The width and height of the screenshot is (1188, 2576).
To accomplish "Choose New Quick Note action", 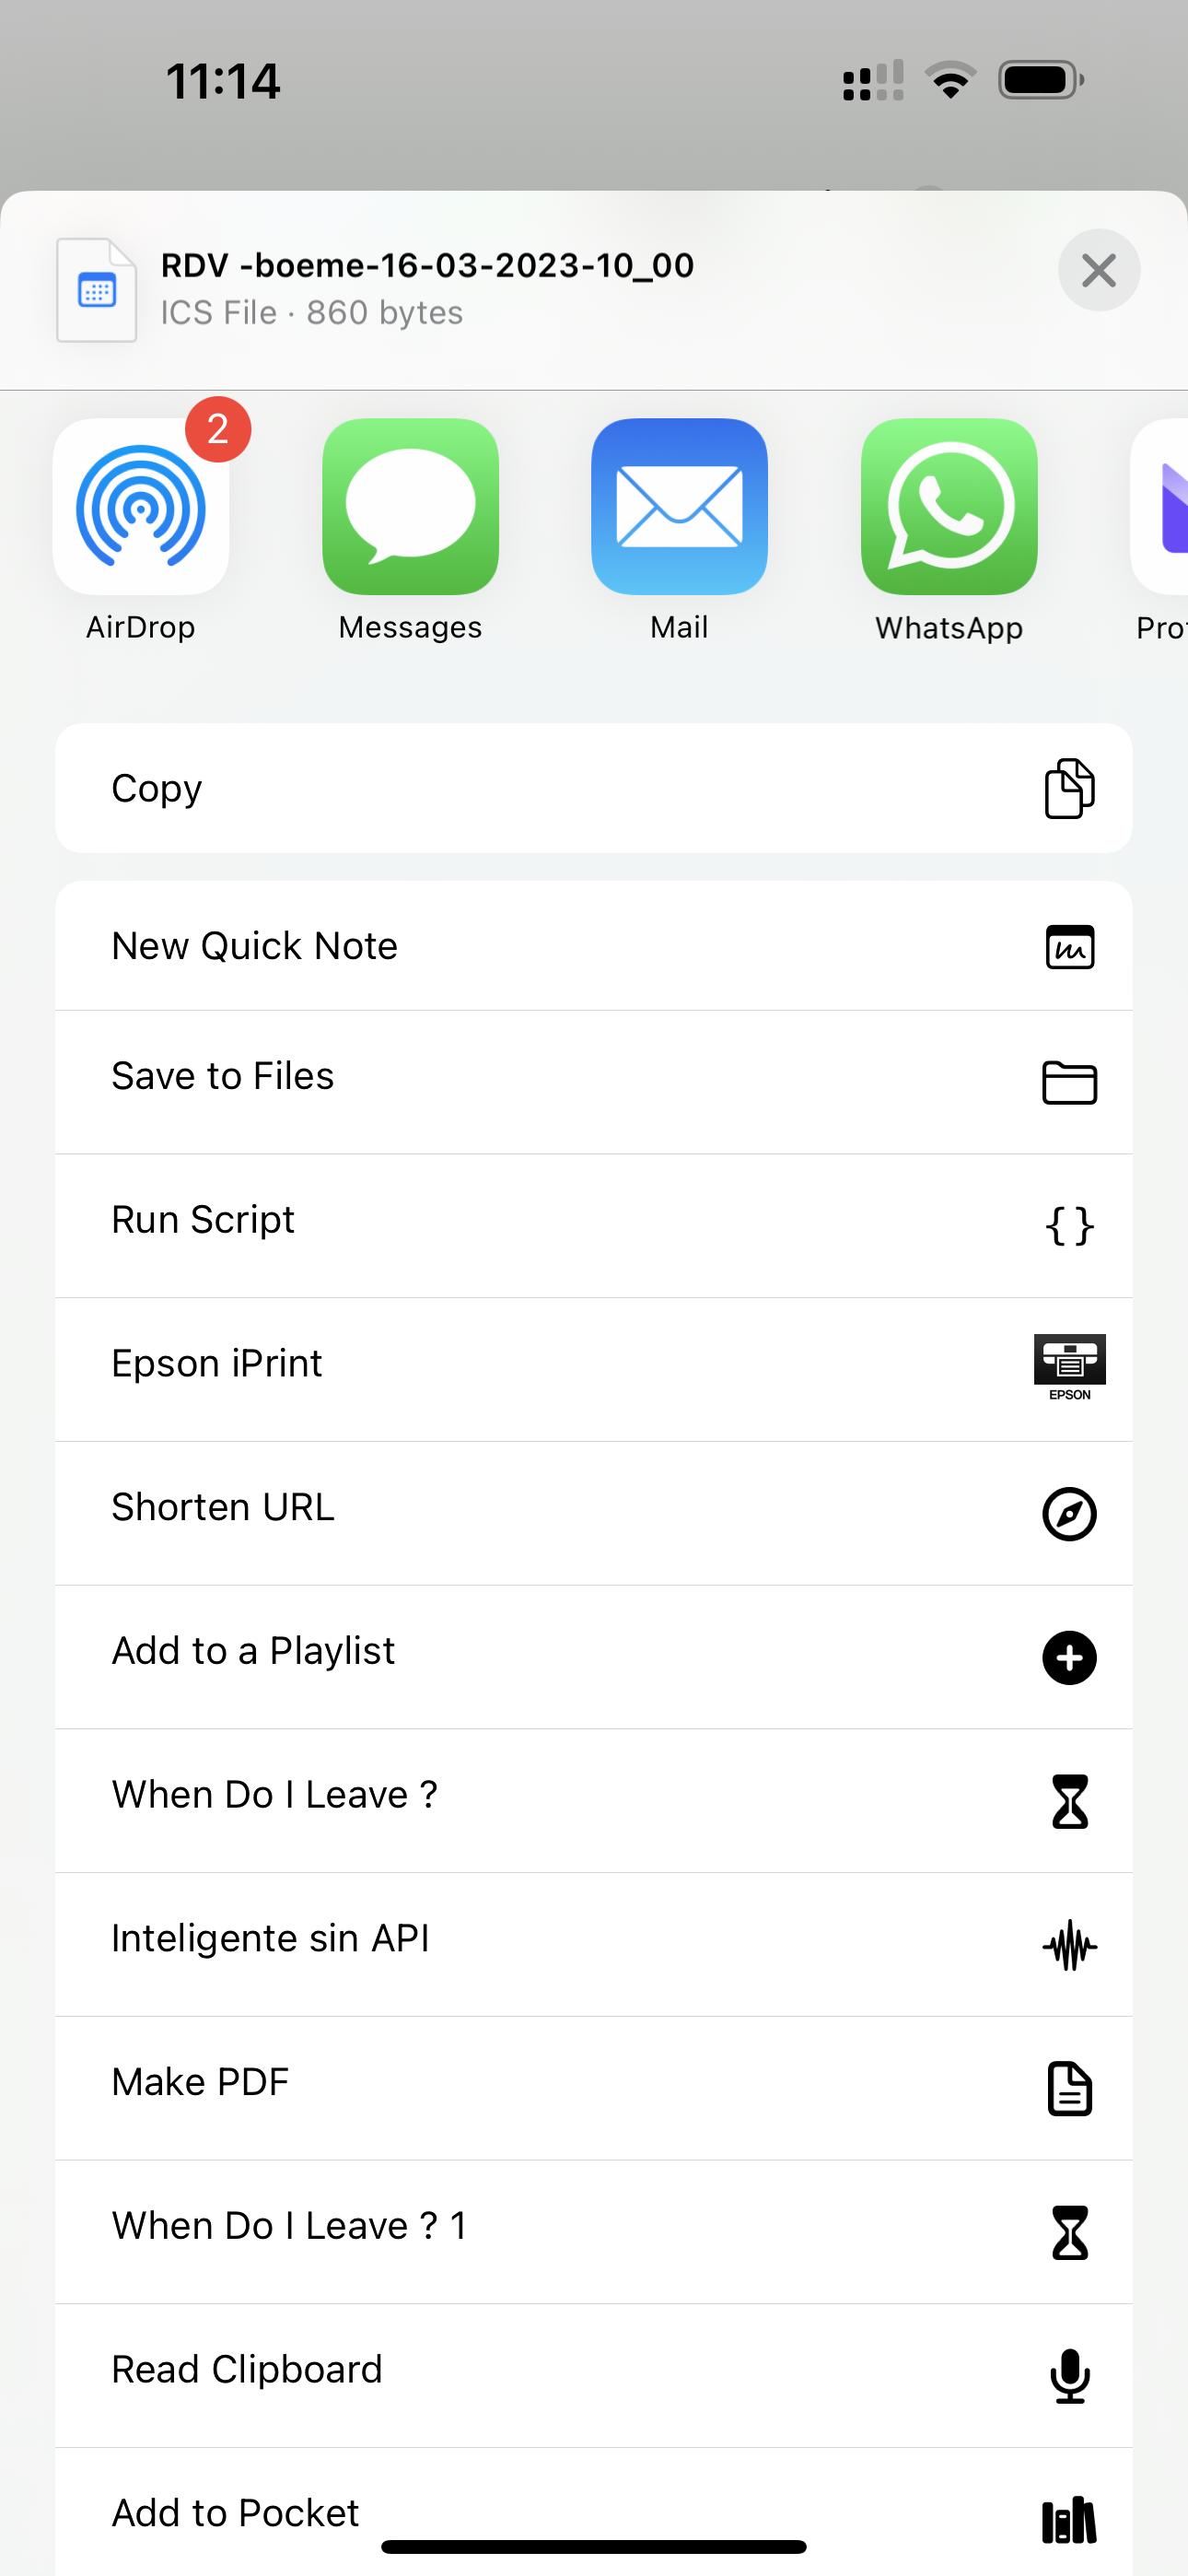I will (593, 946).
